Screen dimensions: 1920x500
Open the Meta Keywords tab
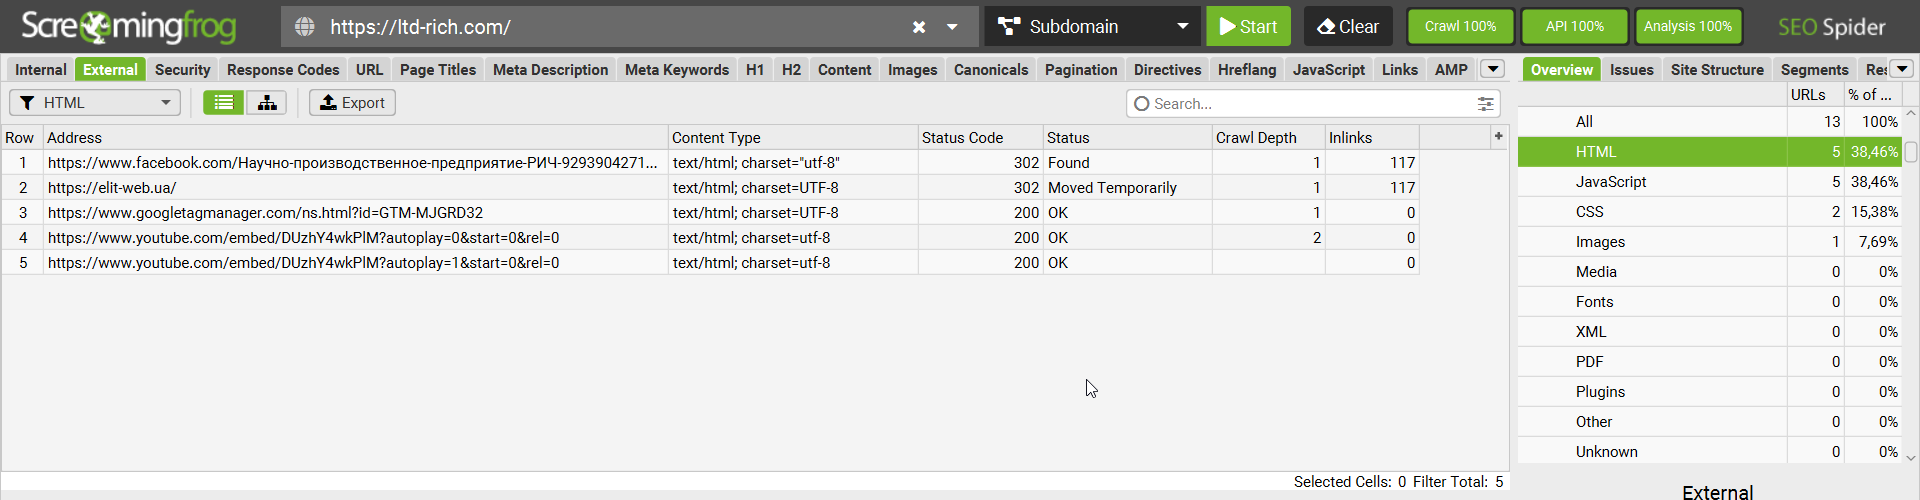point(677,69)
